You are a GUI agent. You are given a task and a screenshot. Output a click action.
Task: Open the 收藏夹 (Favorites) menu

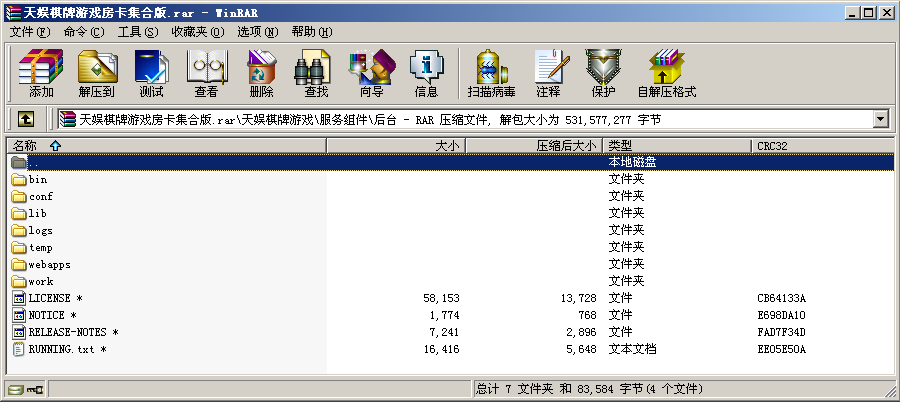[x=197, y=32]
